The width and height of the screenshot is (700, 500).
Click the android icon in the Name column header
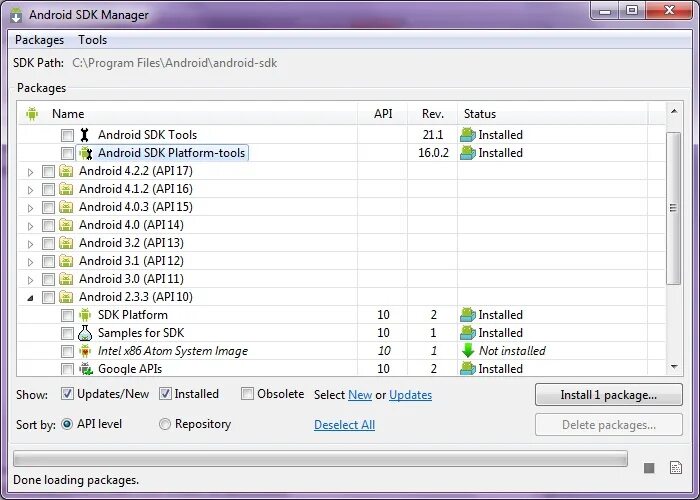click(32, 114)
